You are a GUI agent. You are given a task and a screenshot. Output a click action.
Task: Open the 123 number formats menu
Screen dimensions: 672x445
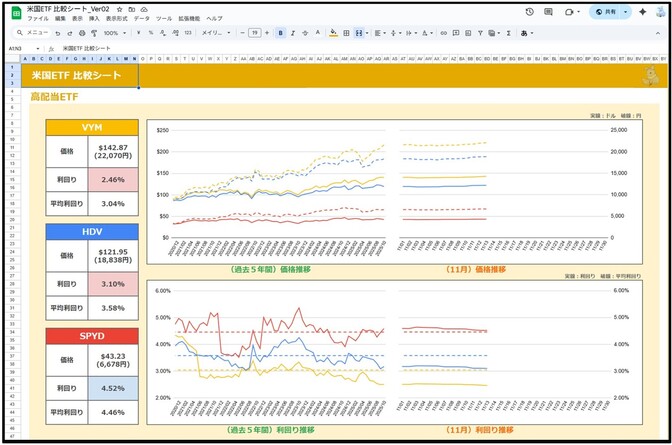(188, 33)
